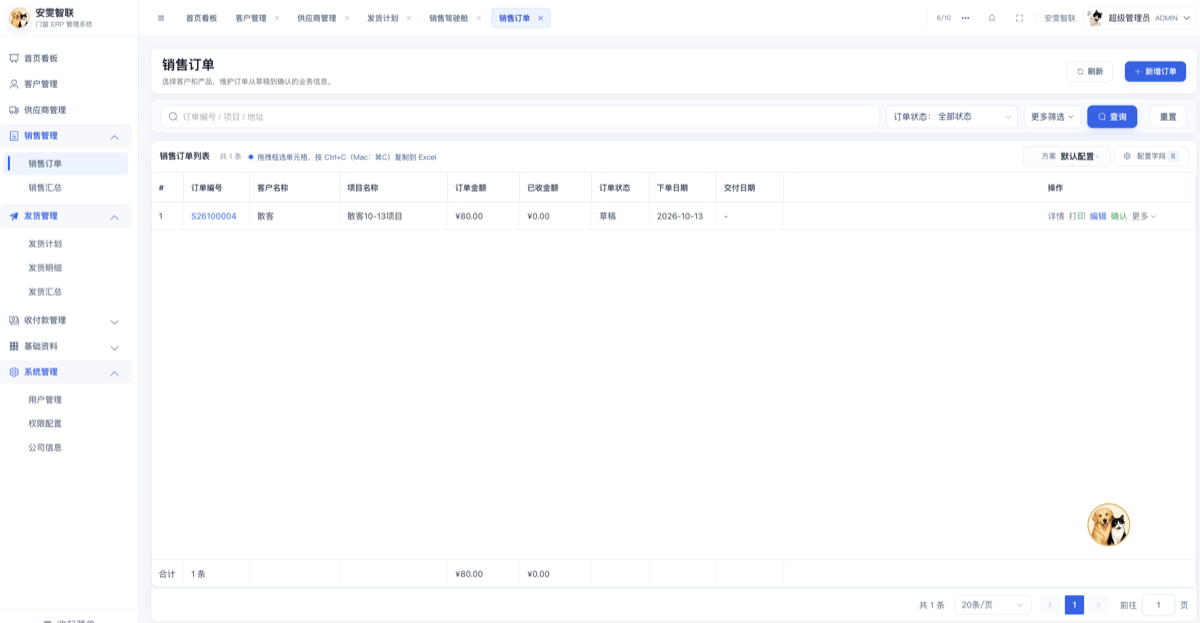Expand the 更多筛选 filters

[1053, 117]
